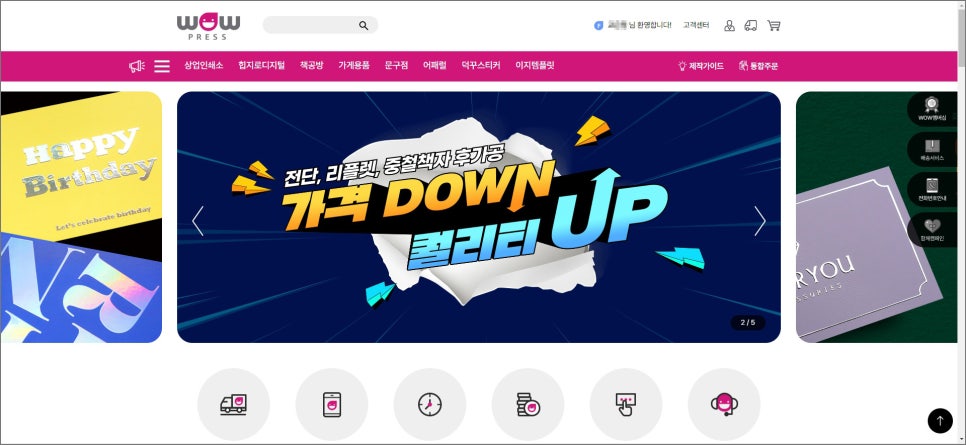Viewport: 966px width, 445px height.
Task: Click the clock circle icon
Action: [429, 404]
